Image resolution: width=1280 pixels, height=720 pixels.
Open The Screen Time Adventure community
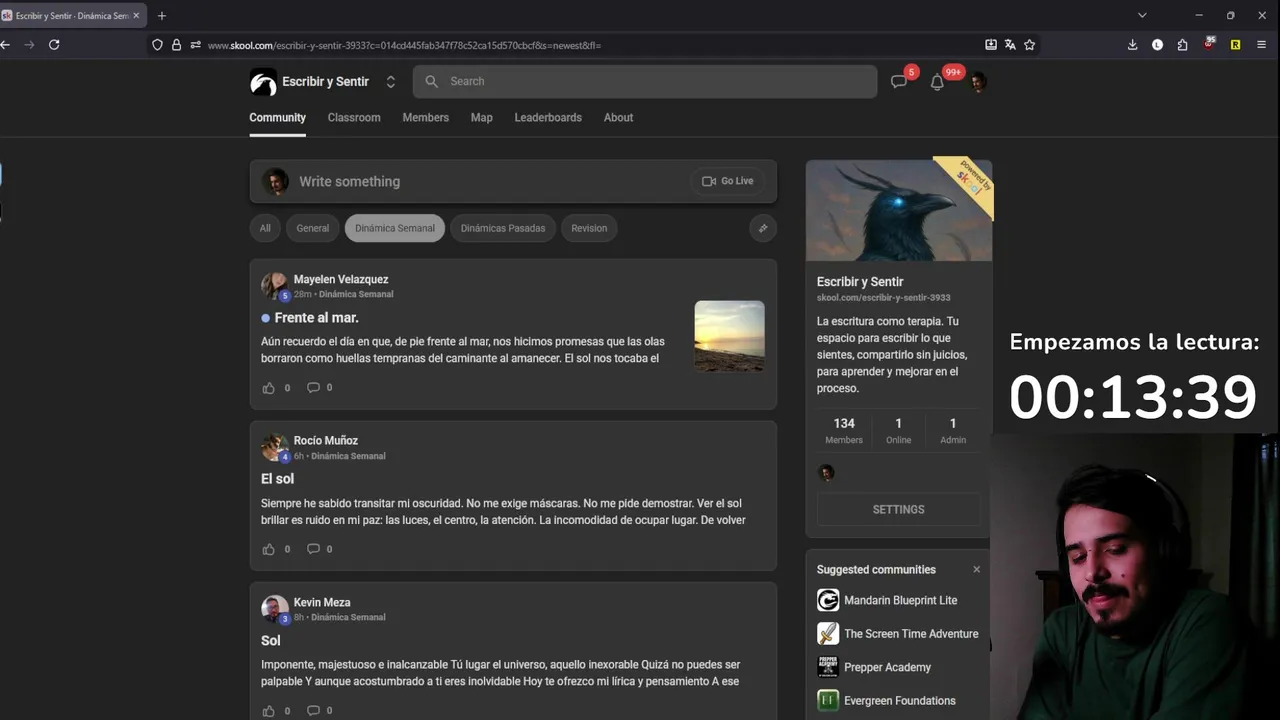[x=898, y=634]
